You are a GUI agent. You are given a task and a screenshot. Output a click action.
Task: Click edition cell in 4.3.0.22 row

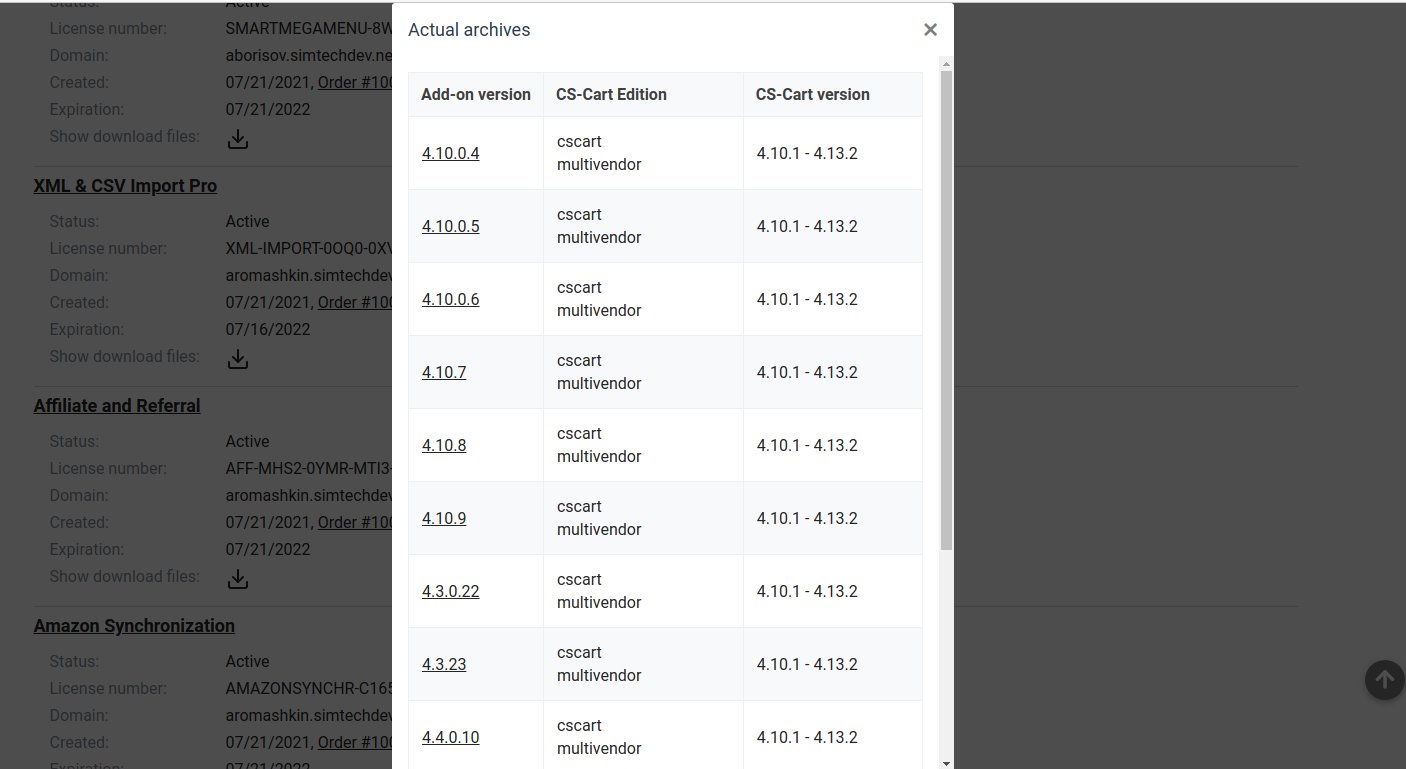(643, 591)
